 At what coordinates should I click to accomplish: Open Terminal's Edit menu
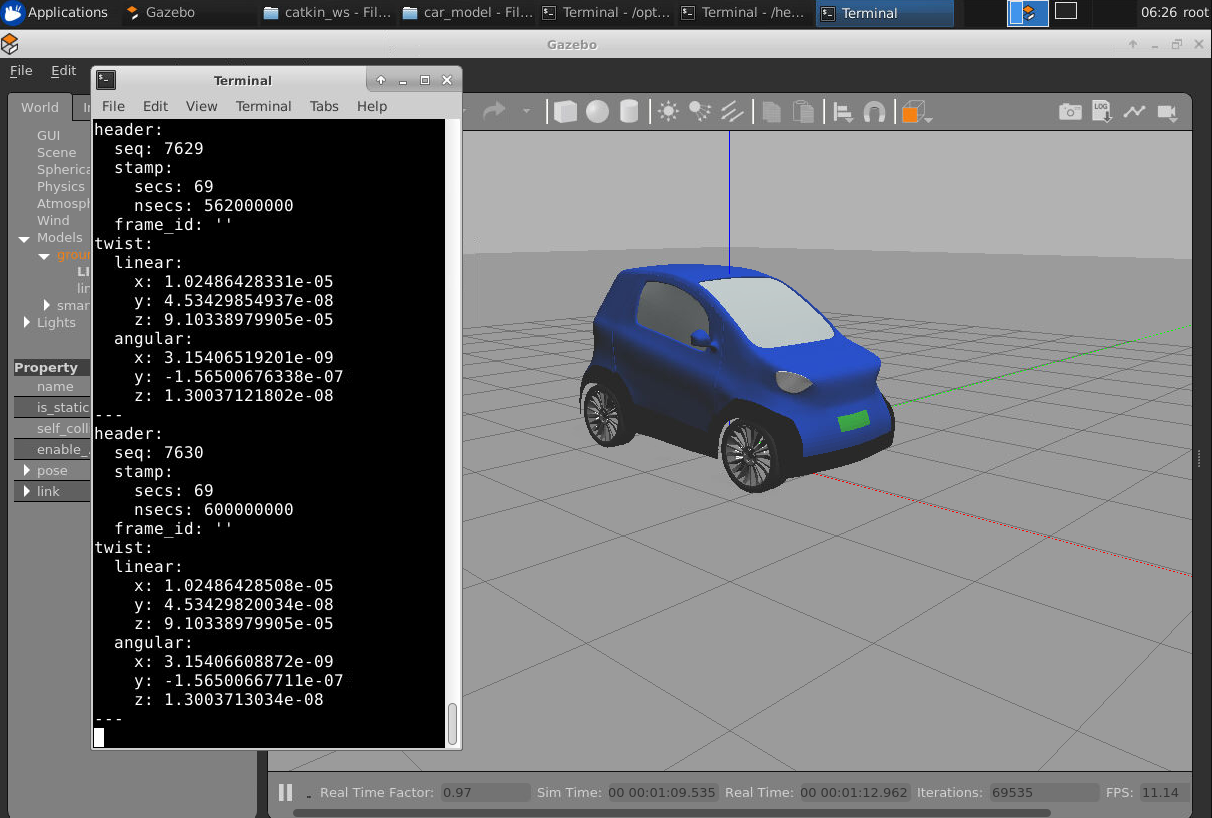pos(155,106)
